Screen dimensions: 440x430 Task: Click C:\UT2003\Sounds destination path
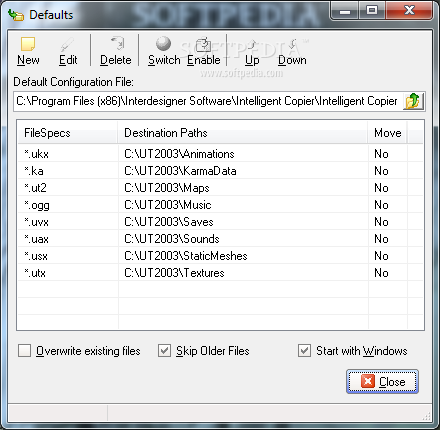172,239
